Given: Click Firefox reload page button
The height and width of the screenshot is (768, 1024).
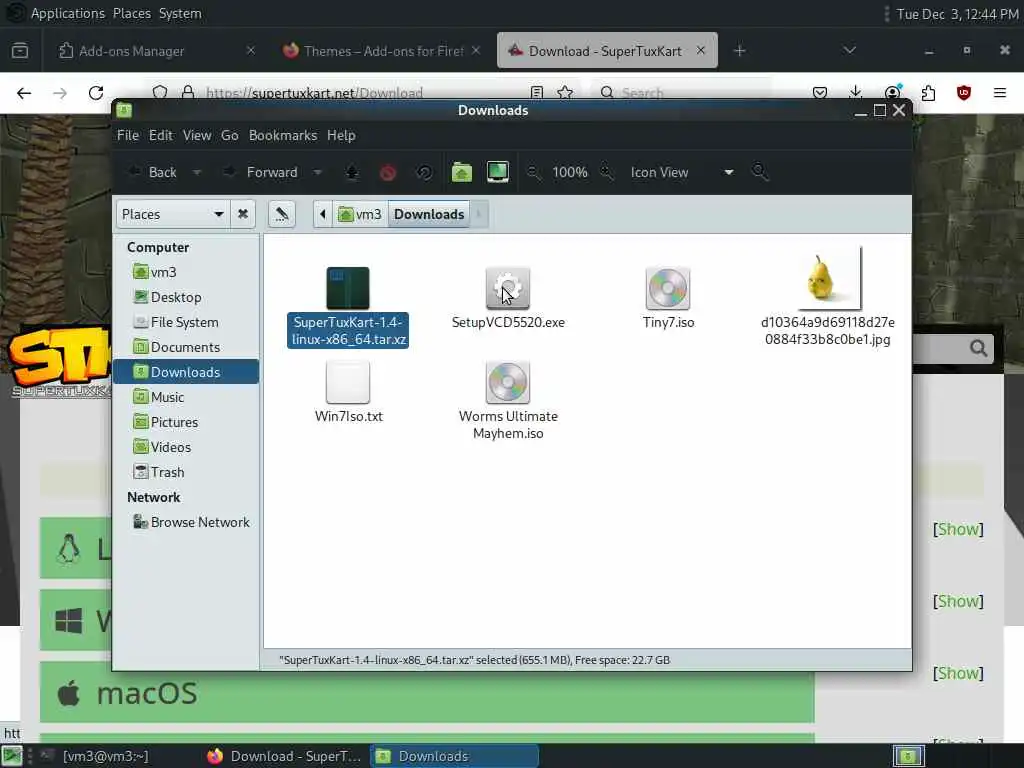Looking at the screenshot, I should (96, 93).
